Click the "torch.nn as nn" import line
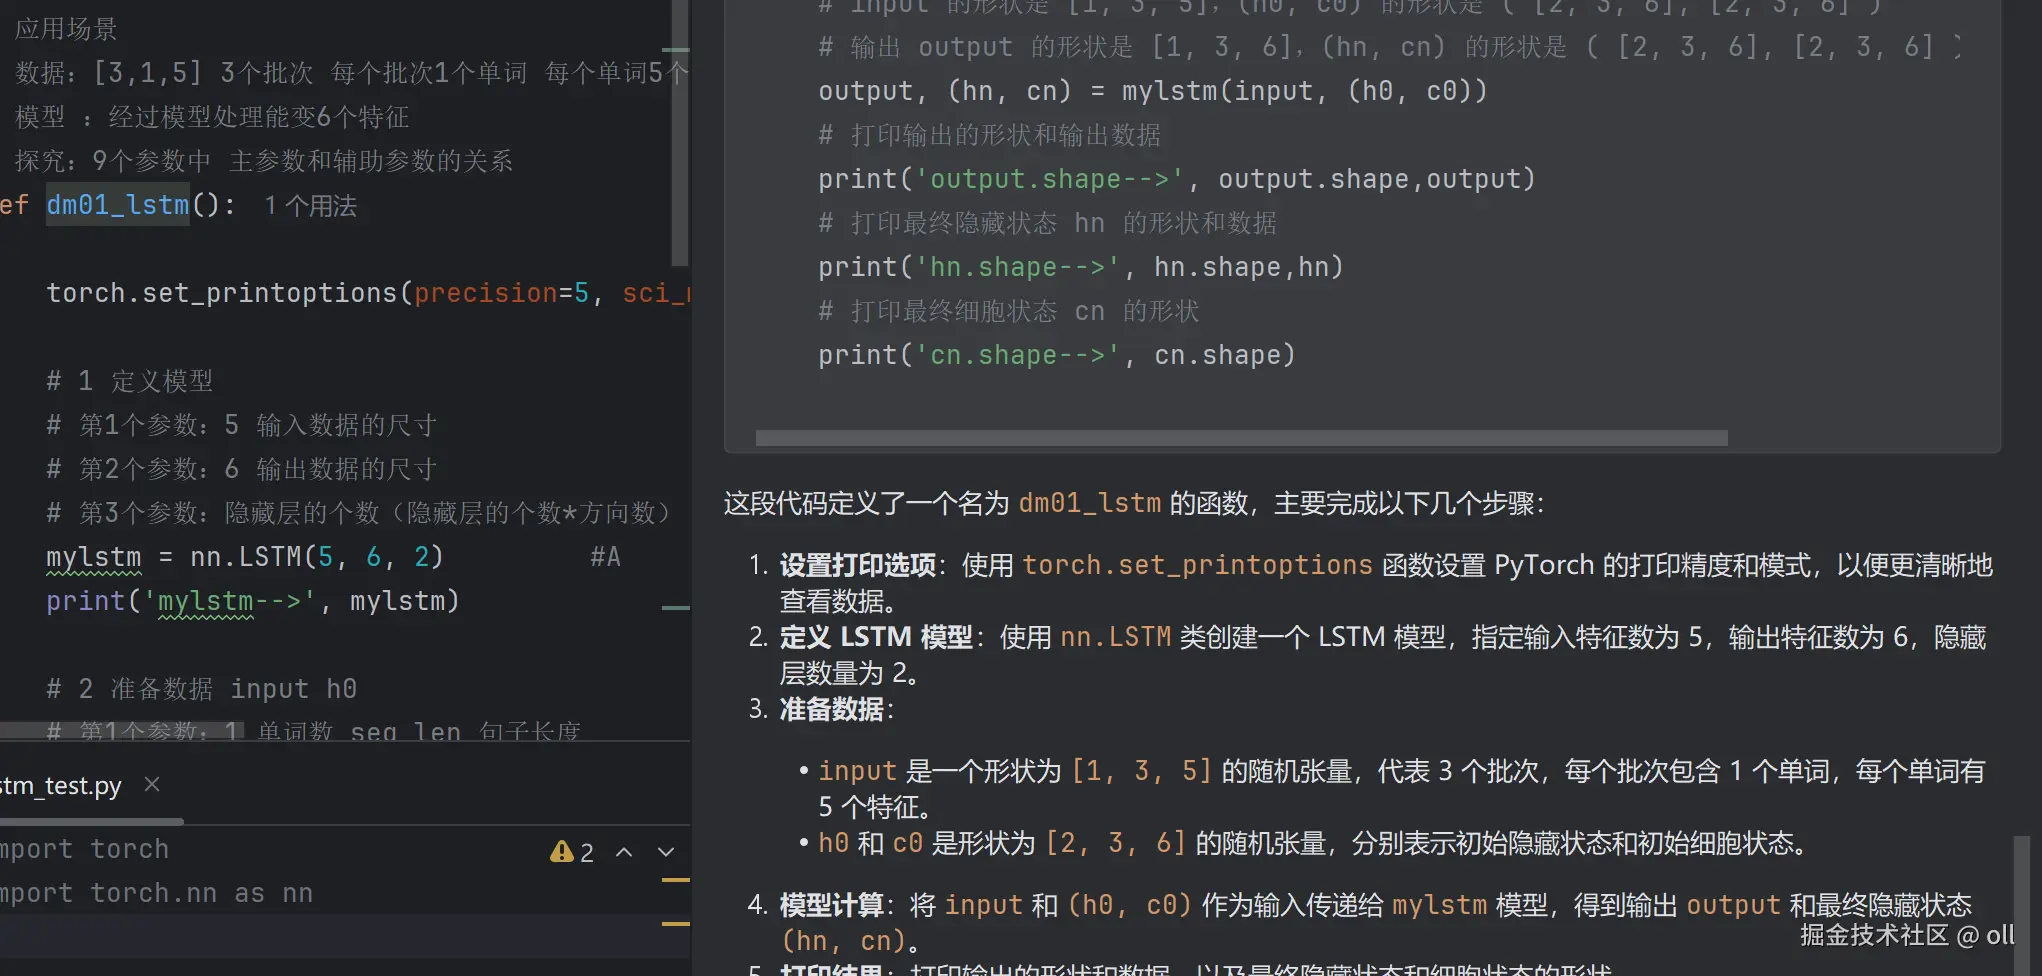The height and width of the screenshot is (976, 2042). tap(157, 893)
